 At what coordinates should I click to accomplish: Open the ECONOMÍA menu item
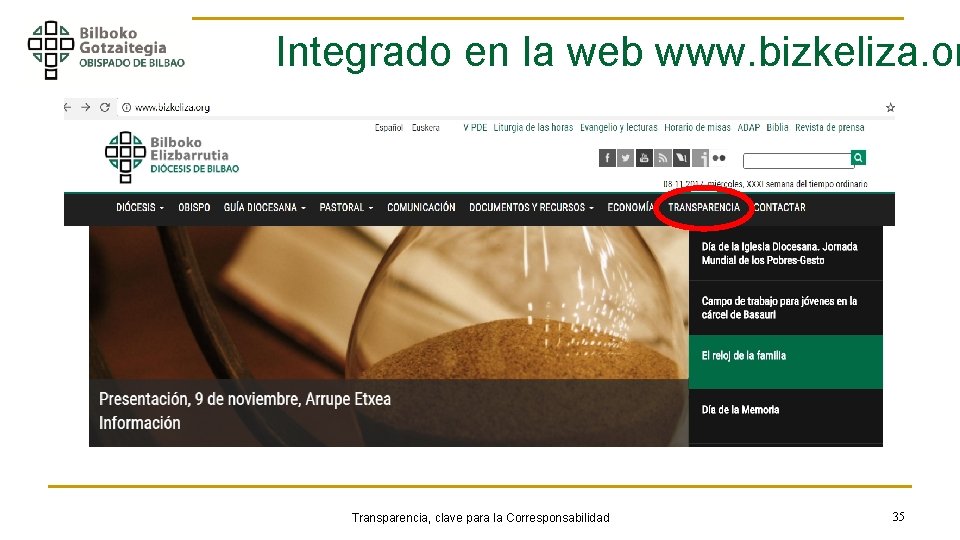click(x=630, y=208)
